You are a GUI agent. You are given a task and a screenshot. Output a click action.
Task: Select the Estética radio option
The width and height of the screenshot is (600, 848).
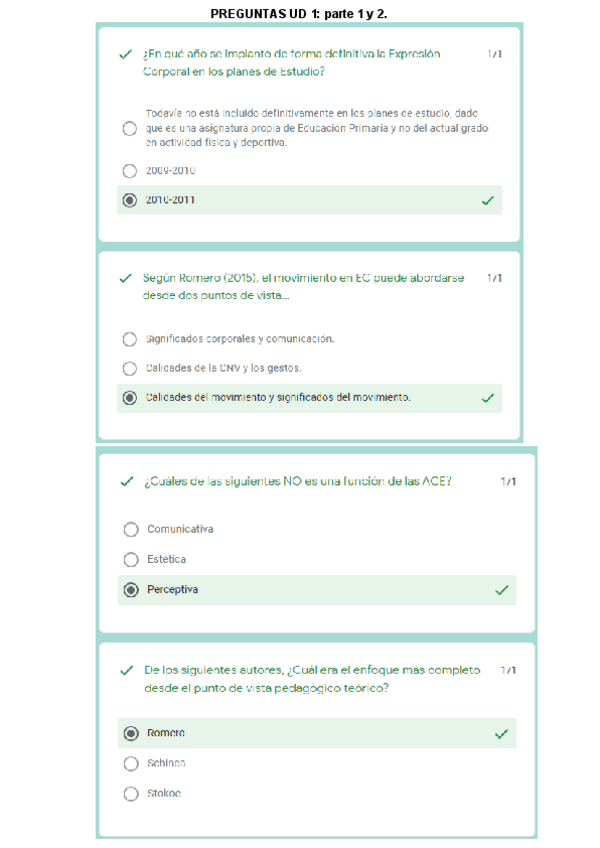(x=131, y=560)
